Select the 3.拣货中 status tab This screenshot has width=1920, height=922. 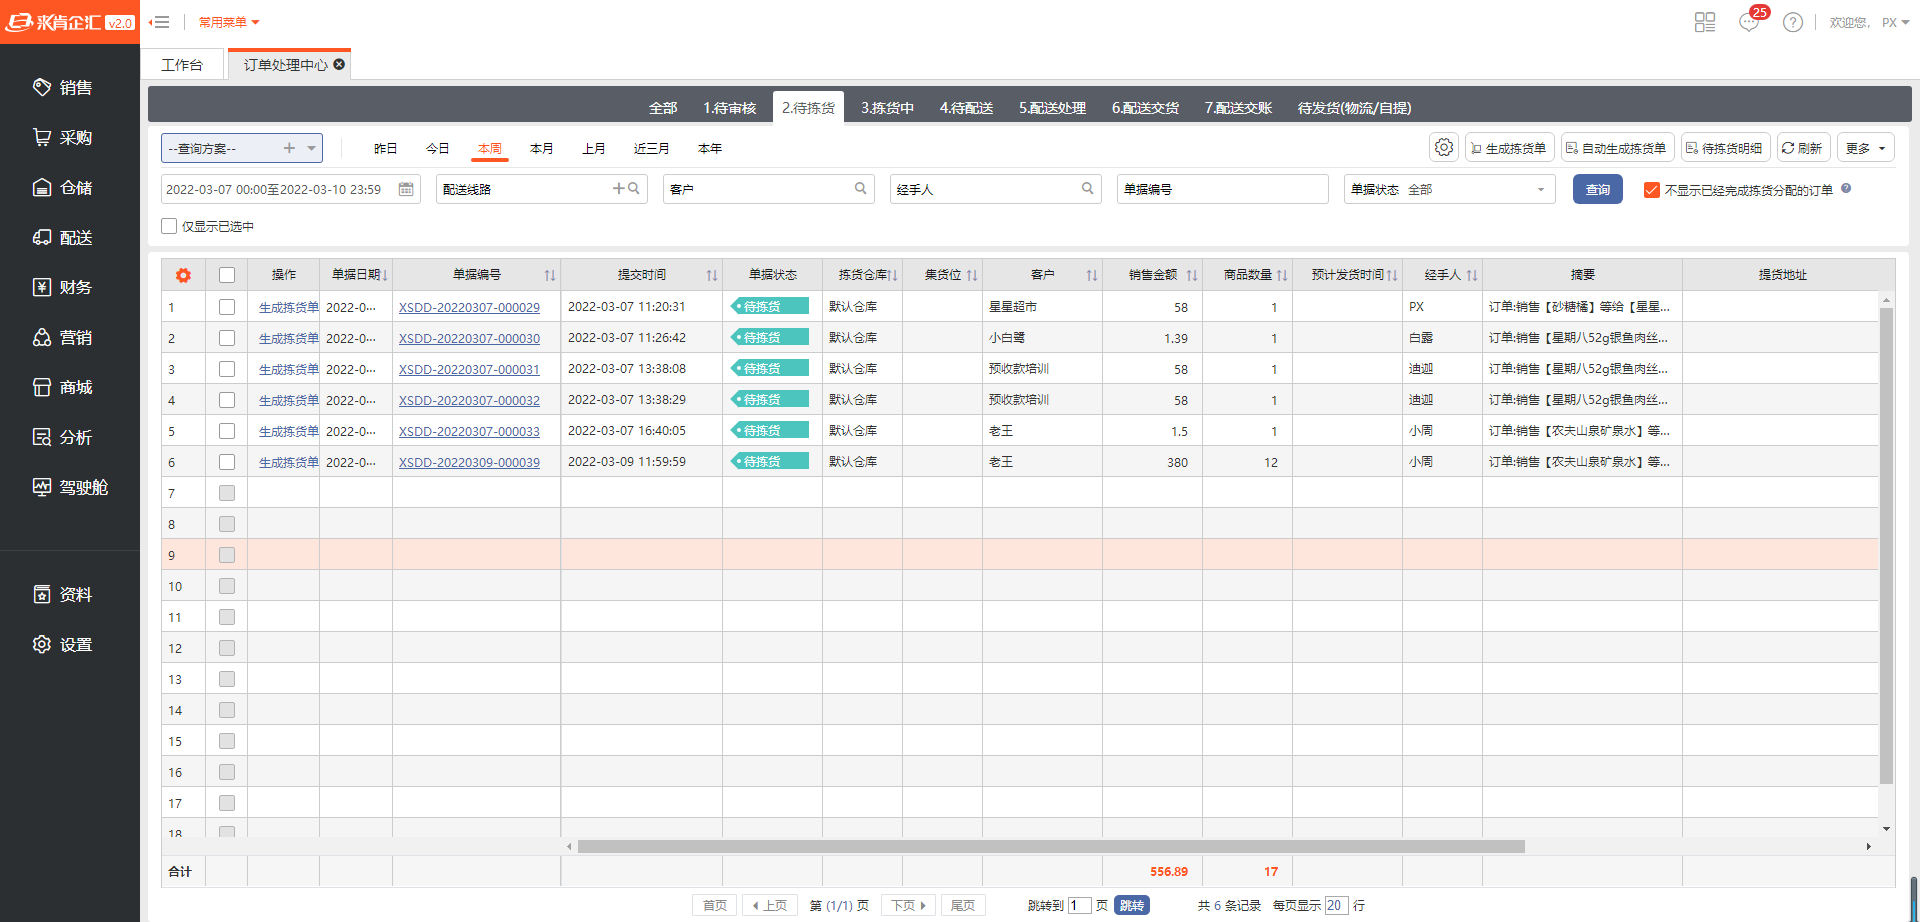[x=887, y=108]
